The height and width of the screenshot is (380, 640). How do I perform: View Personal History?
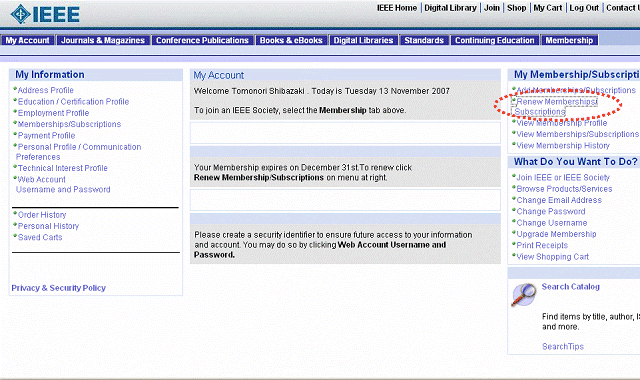point(49,226)
